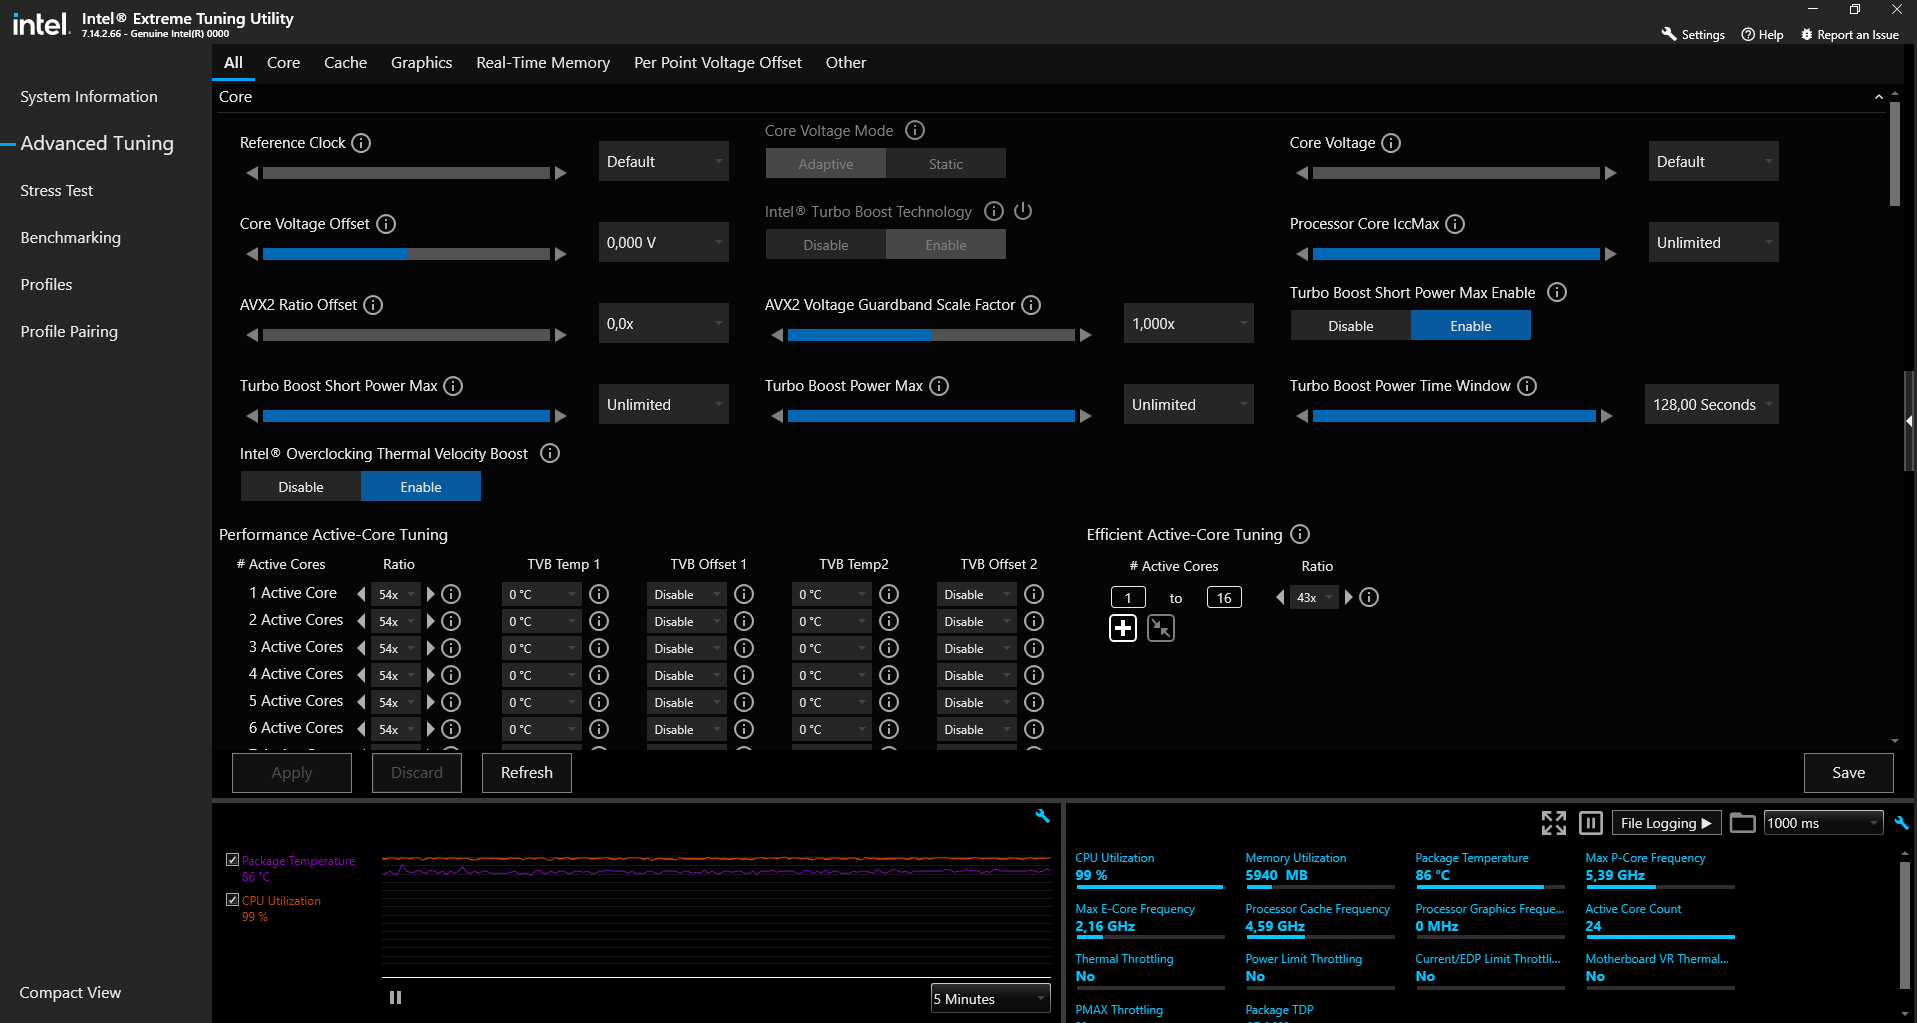Open Profile Pairing page
1917x1023 pixels.
pos(69,331)
